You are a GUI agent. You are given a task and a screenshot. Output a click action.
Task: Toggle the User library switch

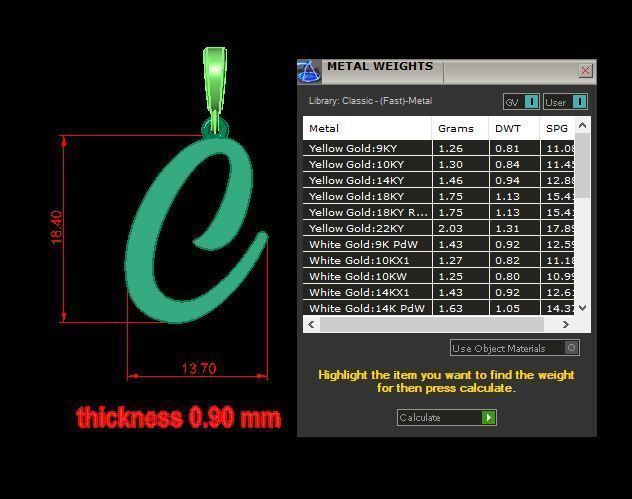[x=565, y=102]
